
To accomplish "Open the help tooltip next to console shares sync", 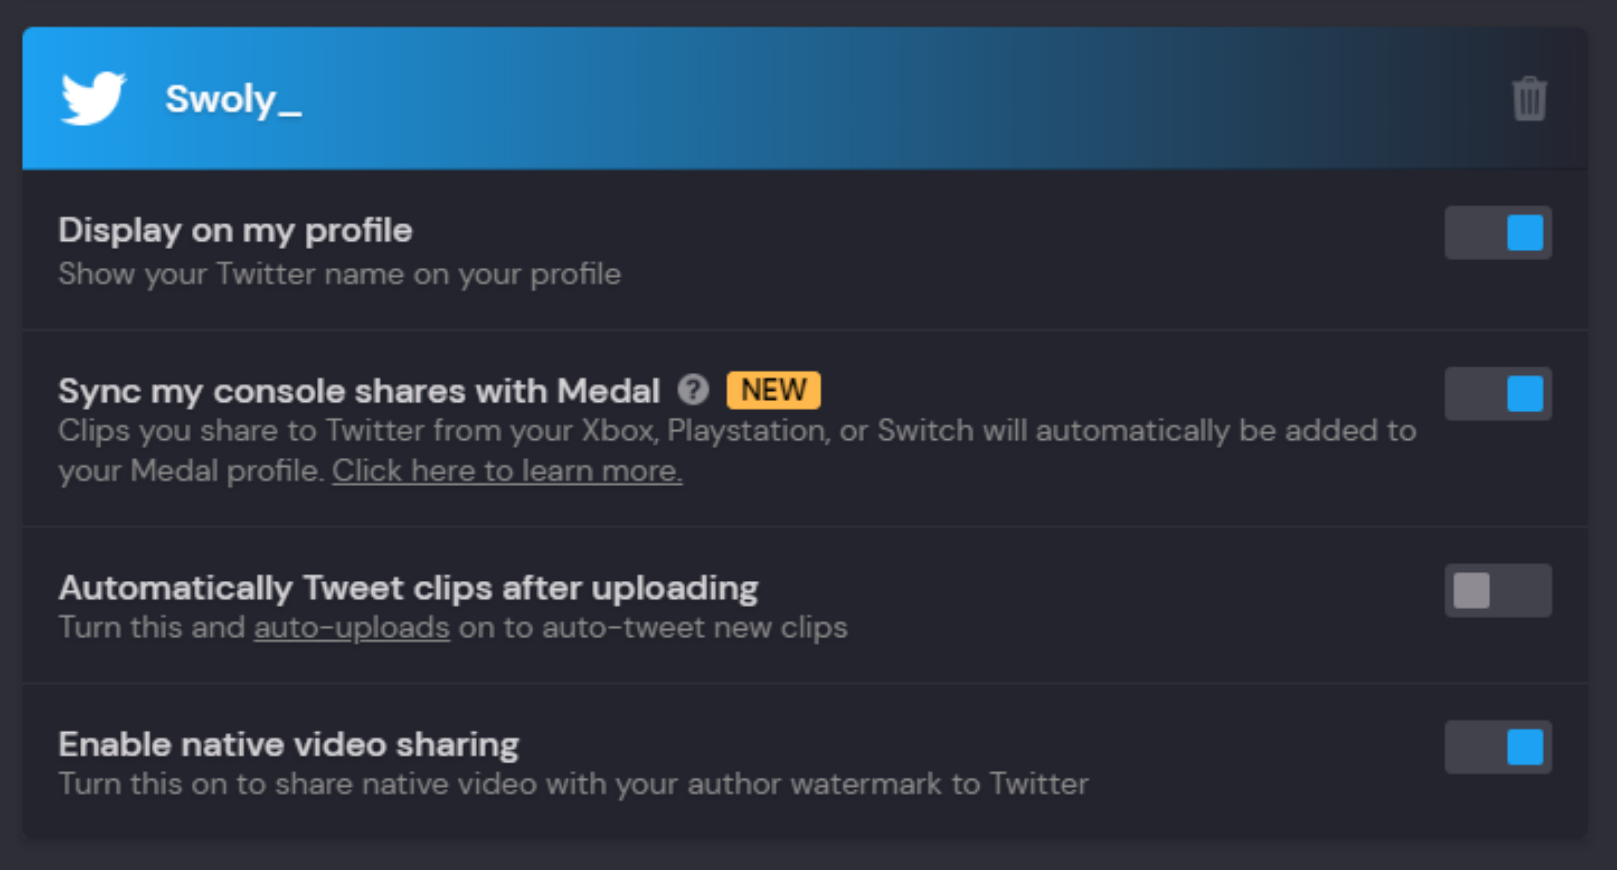I will click(x=694, y=391).
